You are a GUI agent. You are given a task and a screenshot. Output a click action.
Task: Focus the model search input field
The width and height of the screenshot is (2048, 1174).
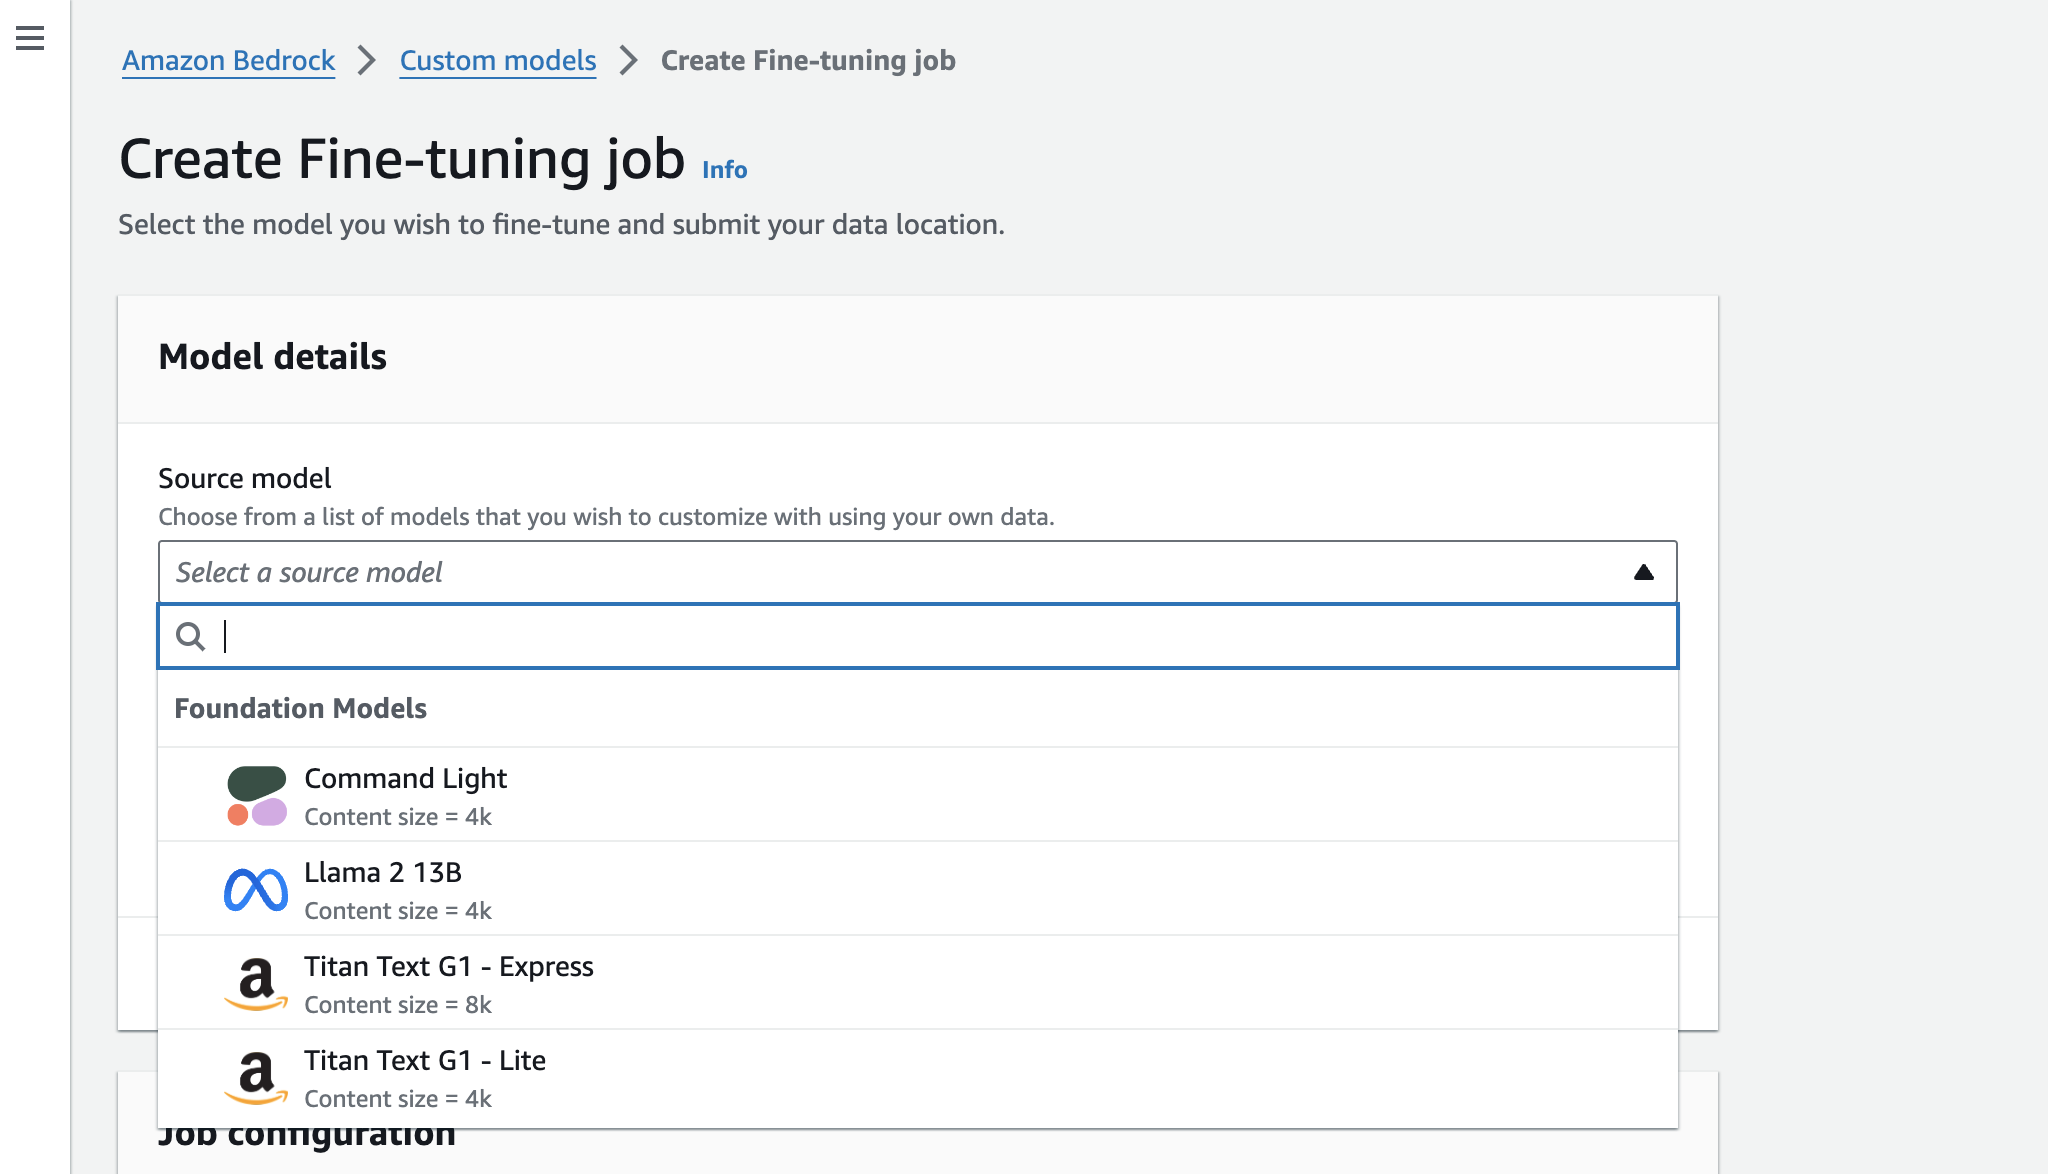coord(940,636)
